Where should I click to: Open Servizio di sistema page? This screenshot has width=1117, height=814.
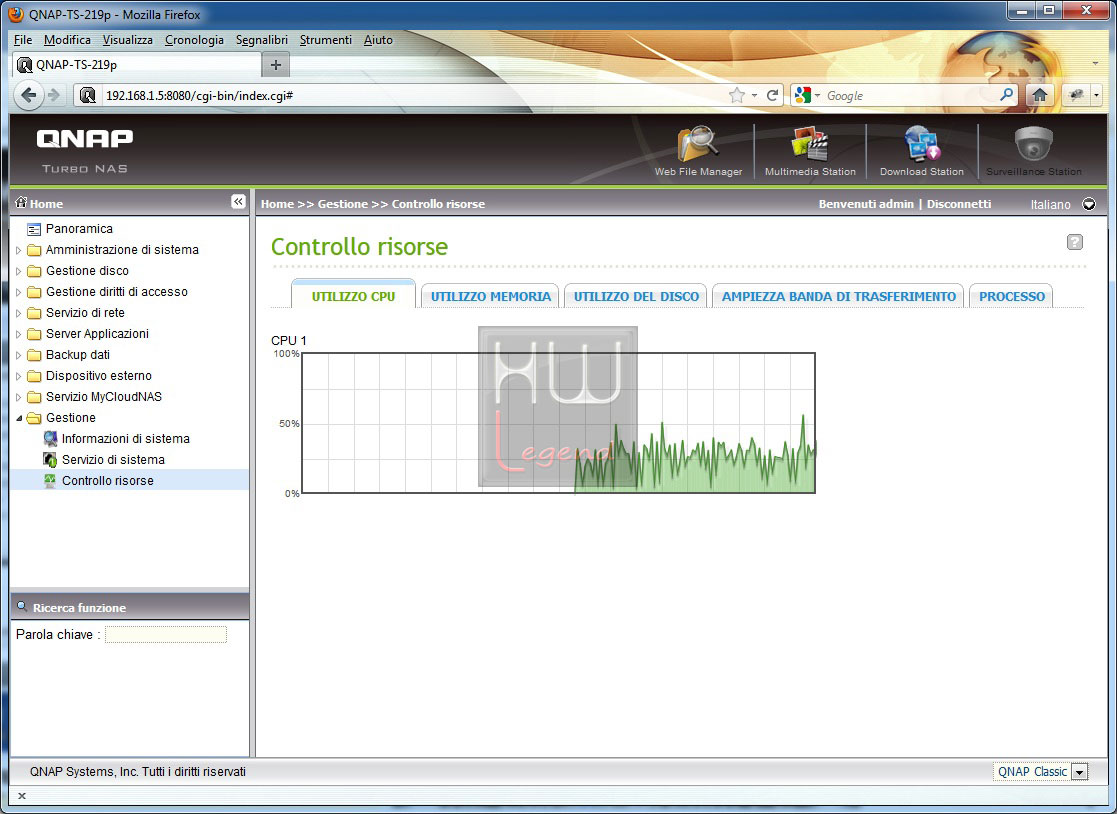click(x=113, y=460)
